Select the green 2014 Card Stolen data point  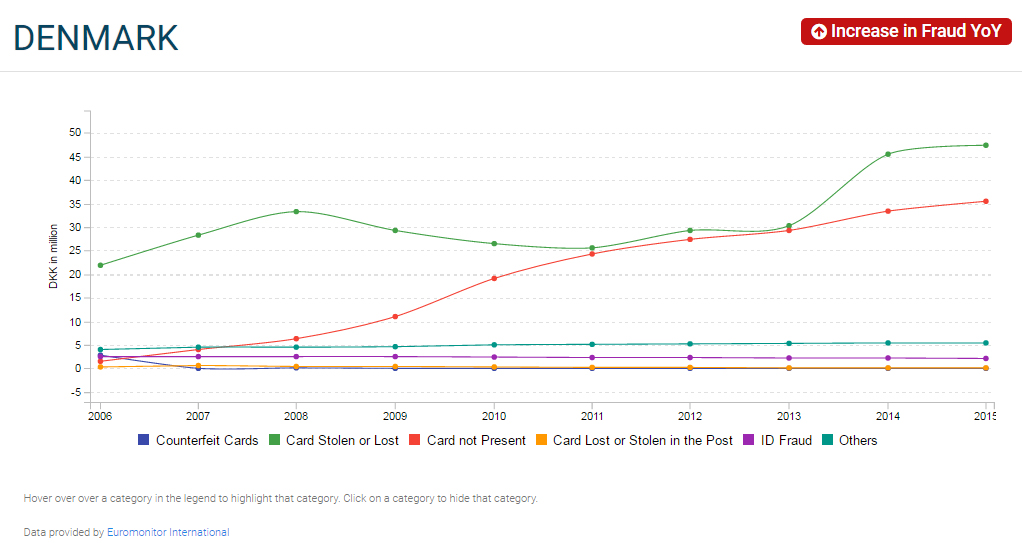(x=888, y=154)
